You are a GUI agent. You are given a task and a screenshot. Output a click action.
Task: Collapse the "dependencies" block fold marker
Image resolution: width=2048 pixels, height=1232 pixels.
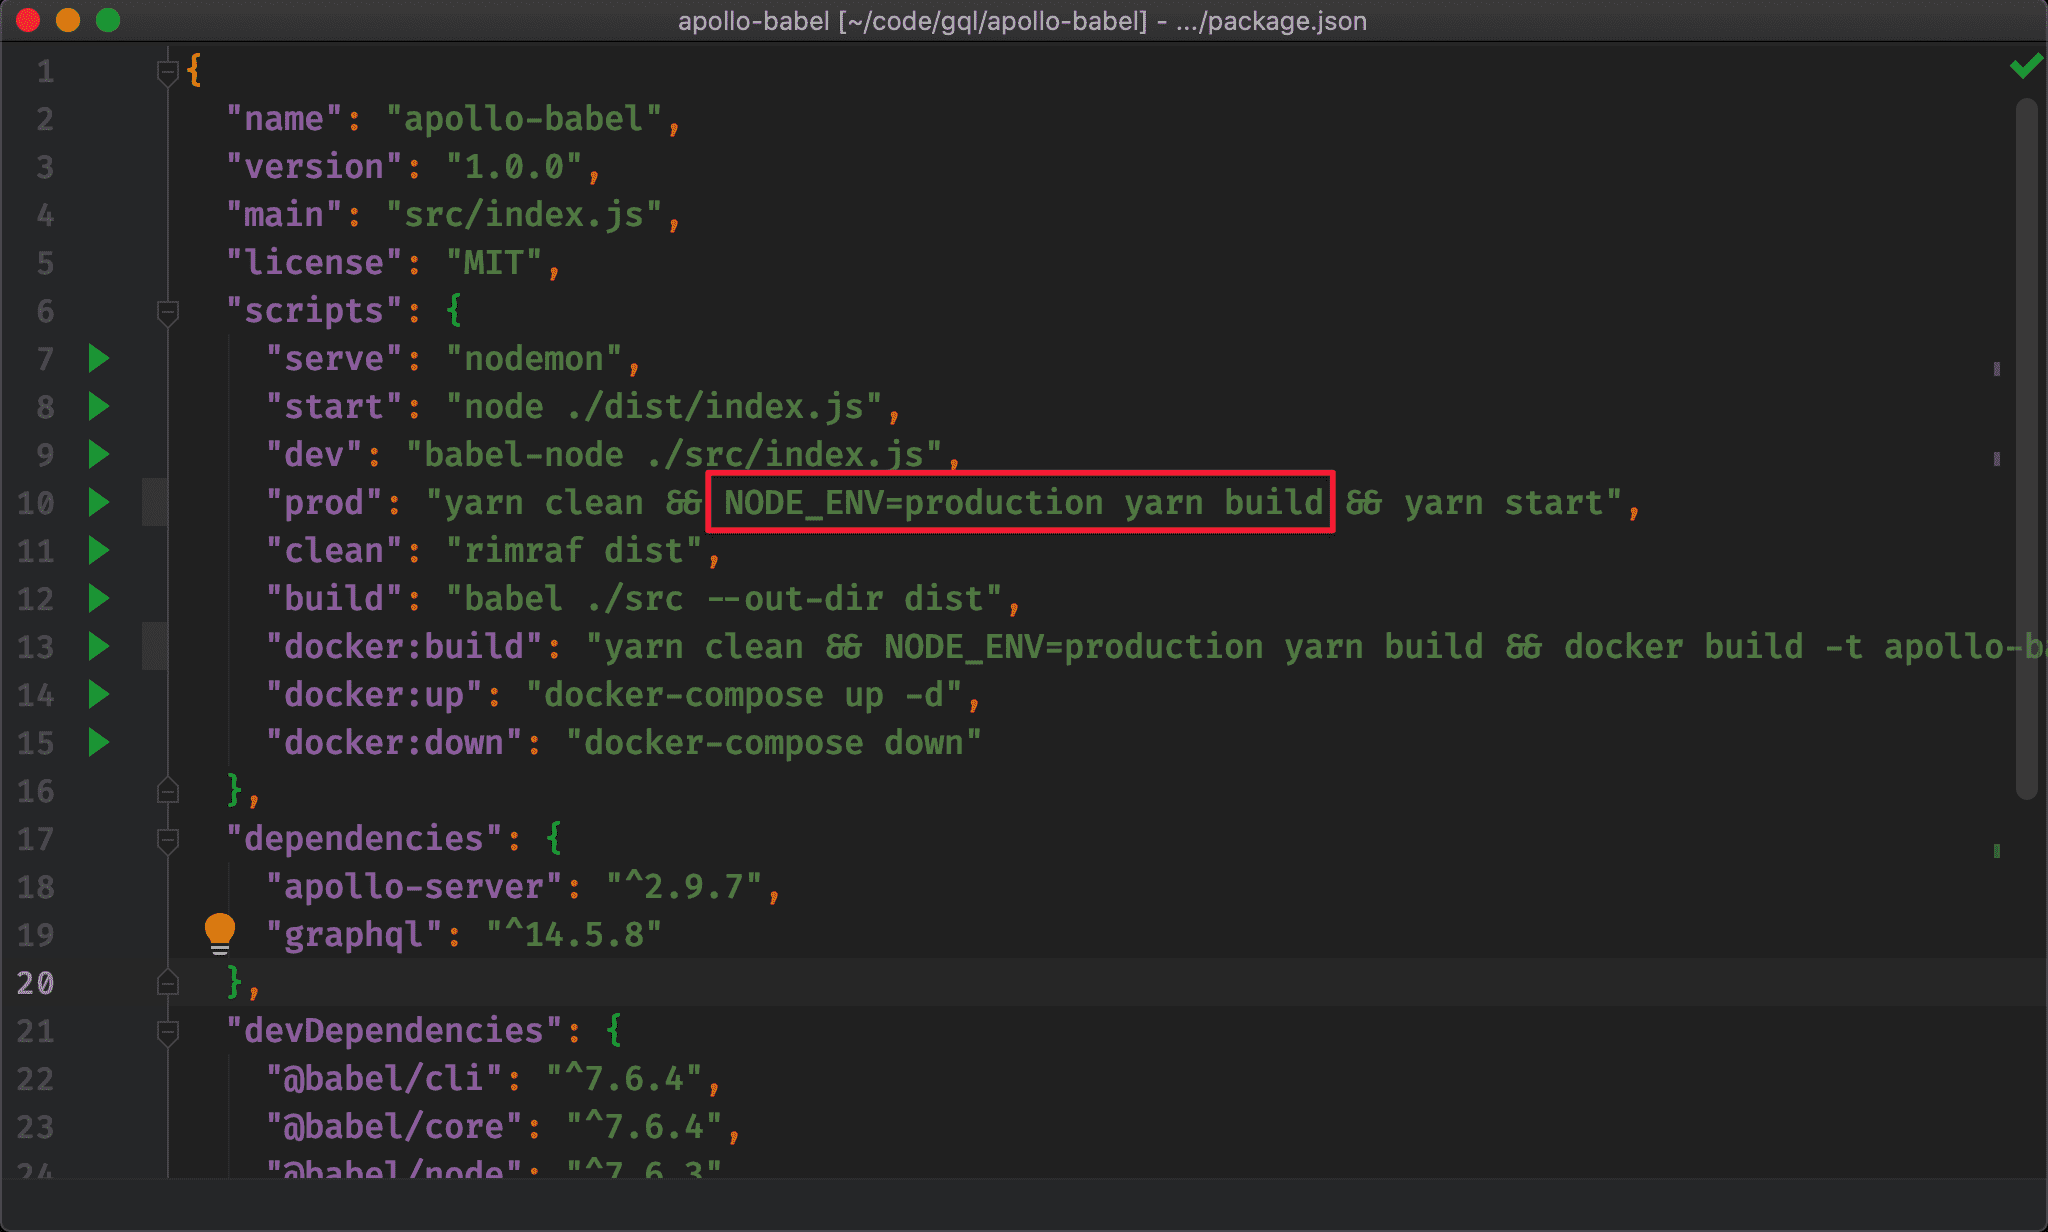[x=168, y=840]
